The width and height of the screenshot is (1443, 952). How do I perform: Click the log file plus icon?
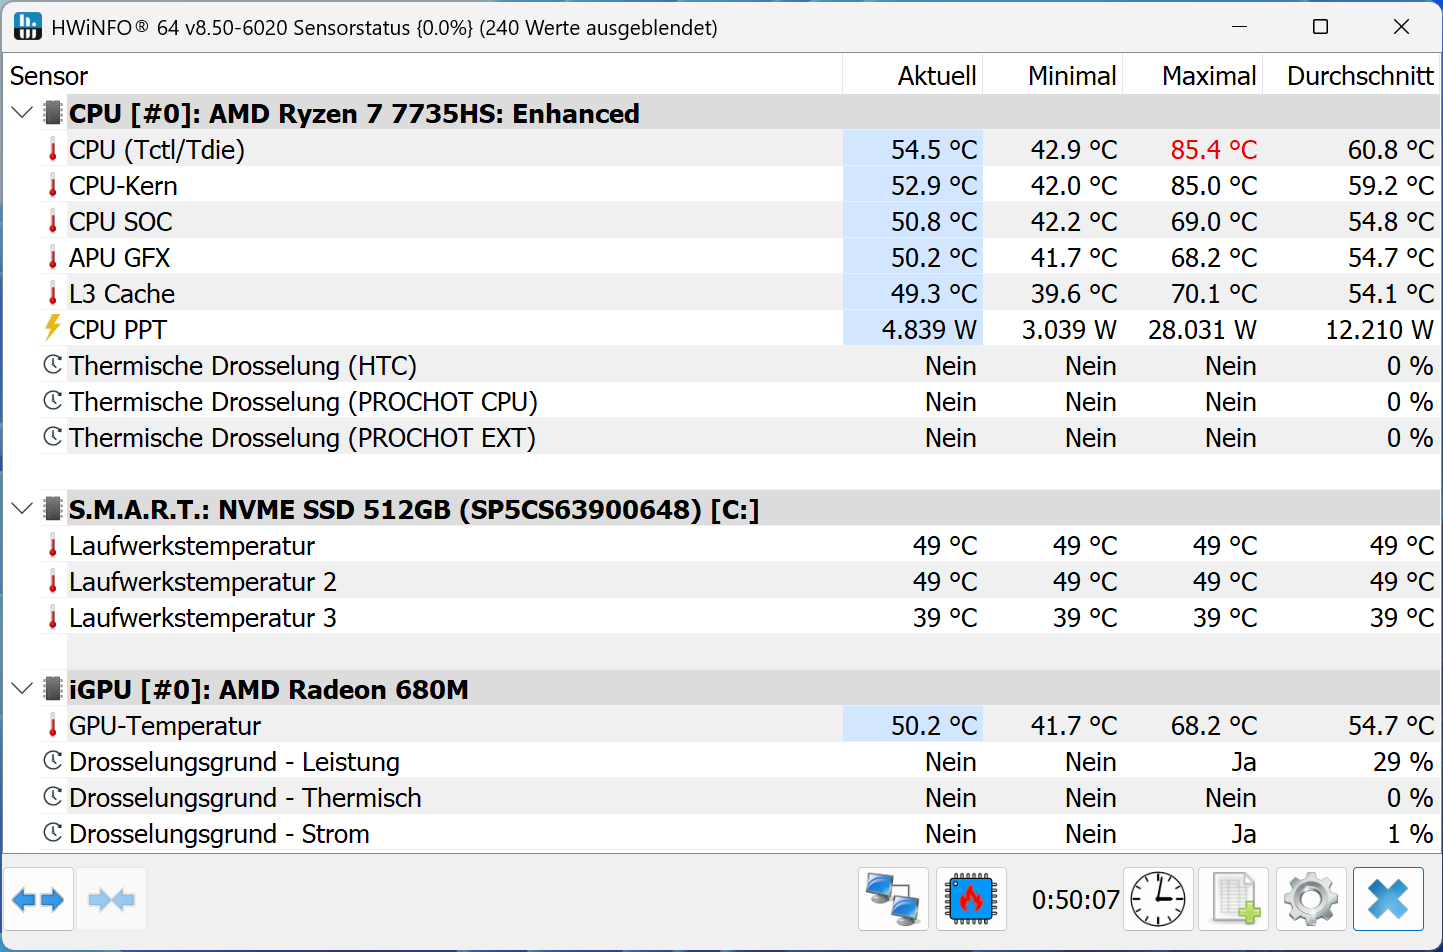click(x=1234, y=900)
